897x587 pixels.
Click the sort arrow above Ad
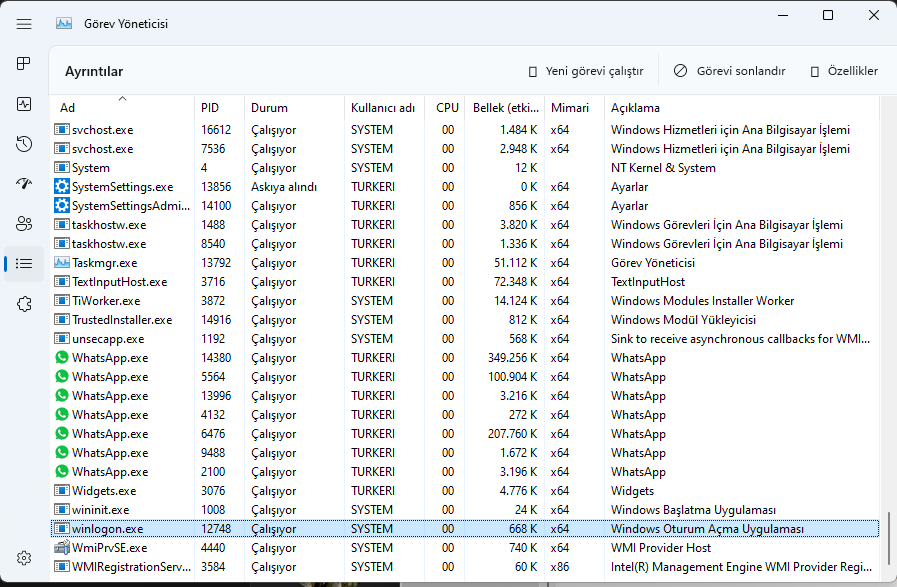click(122, 98)
